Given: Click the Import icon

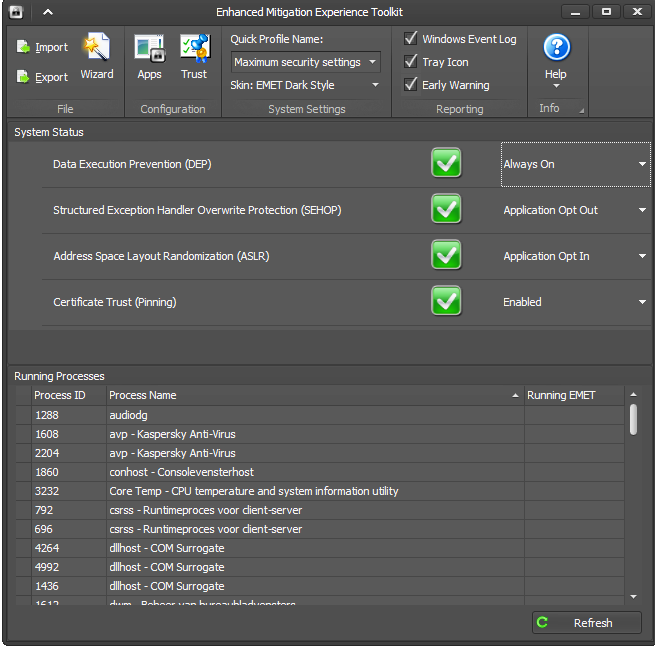Looking at the screenshot, I should tap(23, 47).
